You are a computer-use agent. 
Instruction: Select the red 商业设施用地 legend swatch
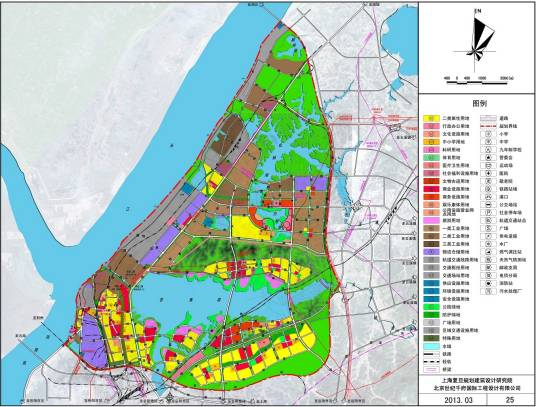[x=431, y=189]
